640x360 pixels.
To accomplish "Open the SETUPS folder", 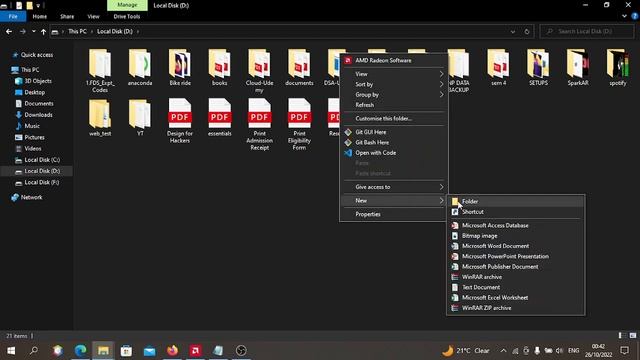I will click(538, 68).
